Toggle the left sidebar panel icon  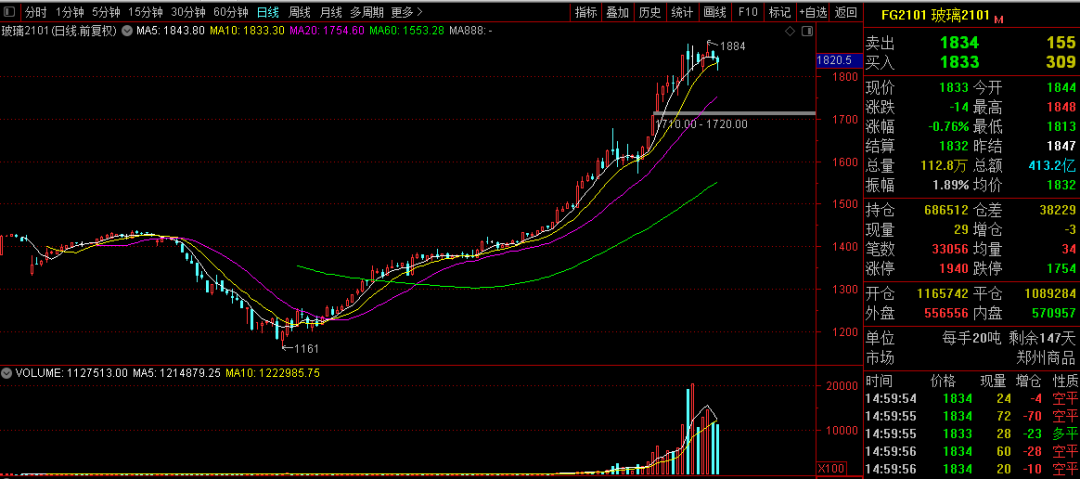pyautogui.click(x=10, y=12)
